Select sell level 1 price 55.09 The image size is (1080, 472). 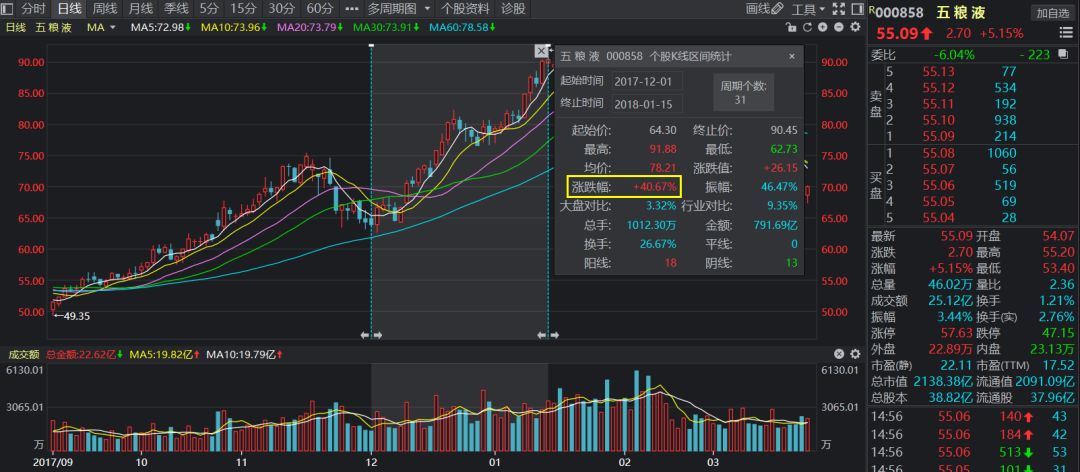tap(938, 136)
